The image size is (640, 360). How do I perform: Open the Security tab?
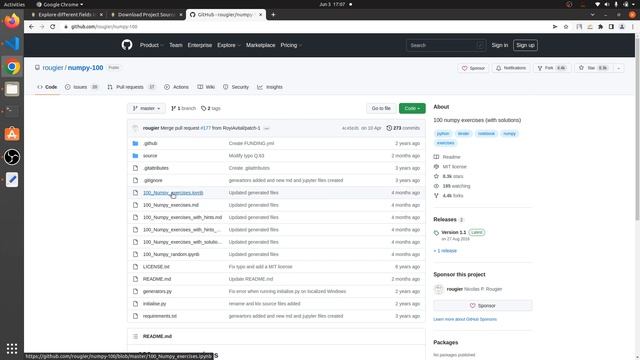236,87
